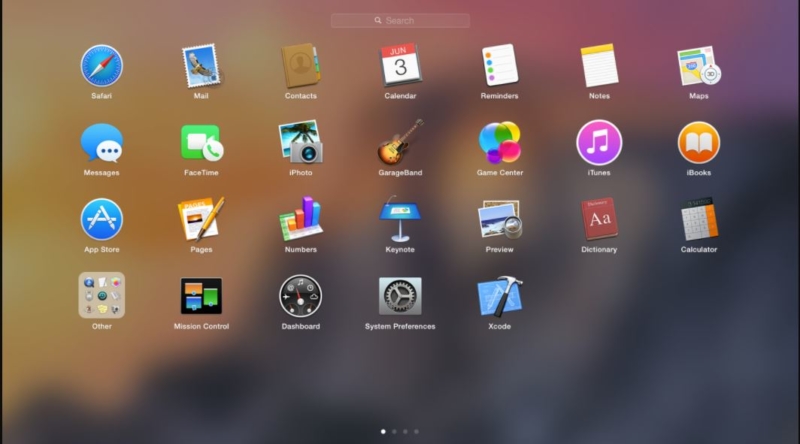
Task: Open the Contacts app
Action: pos(300,66)
